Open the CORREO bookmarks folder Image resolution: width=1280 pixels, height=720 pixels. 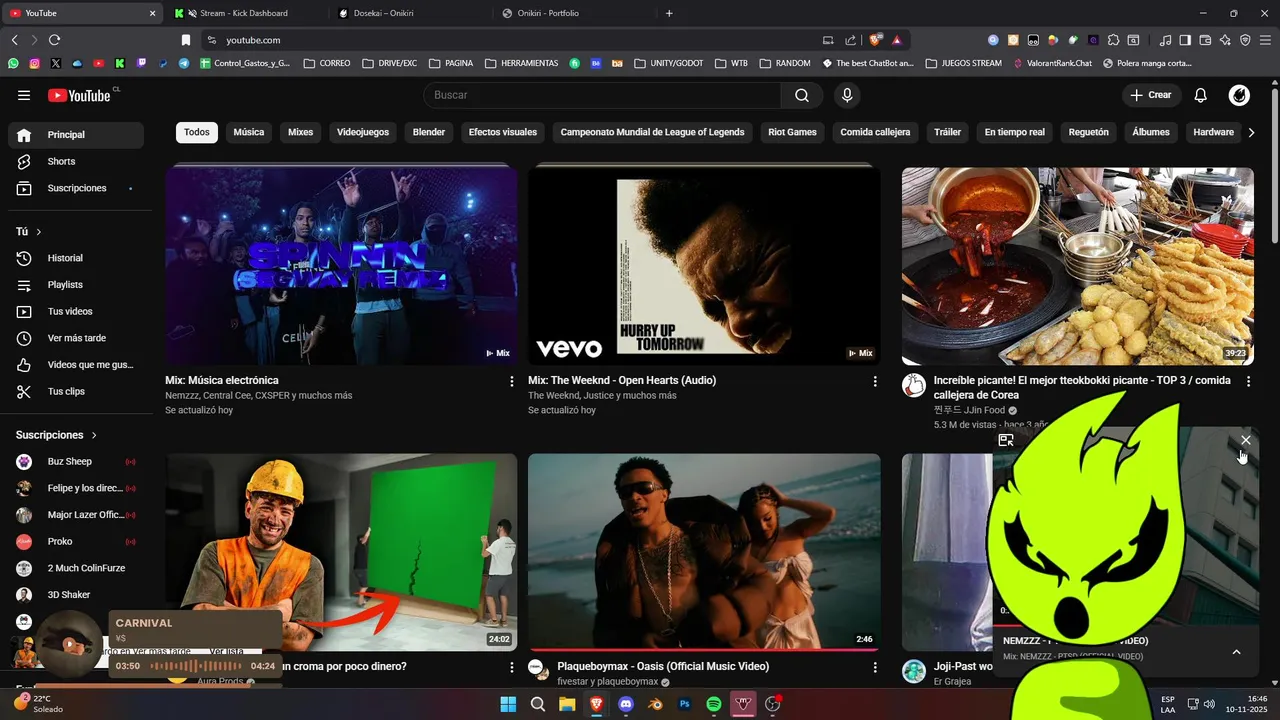327,63
